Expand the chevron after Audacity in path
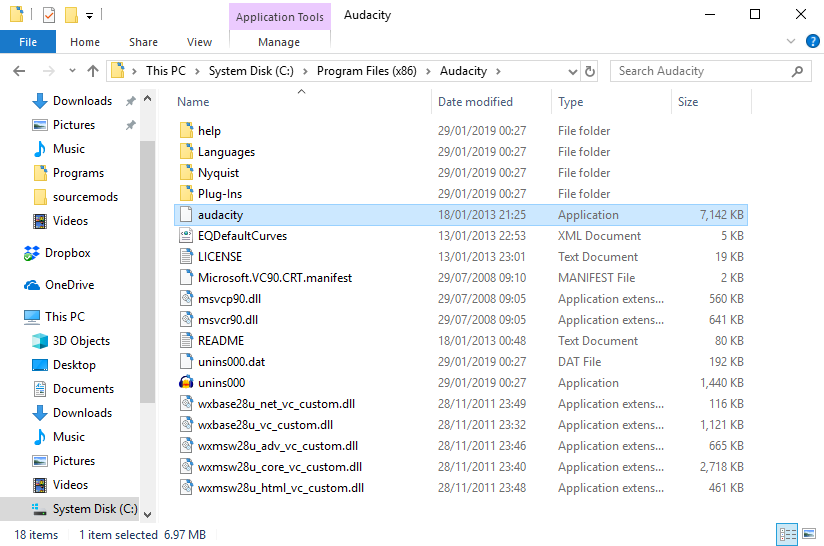This screenshot has height=546, width=824. coord(498,71)
